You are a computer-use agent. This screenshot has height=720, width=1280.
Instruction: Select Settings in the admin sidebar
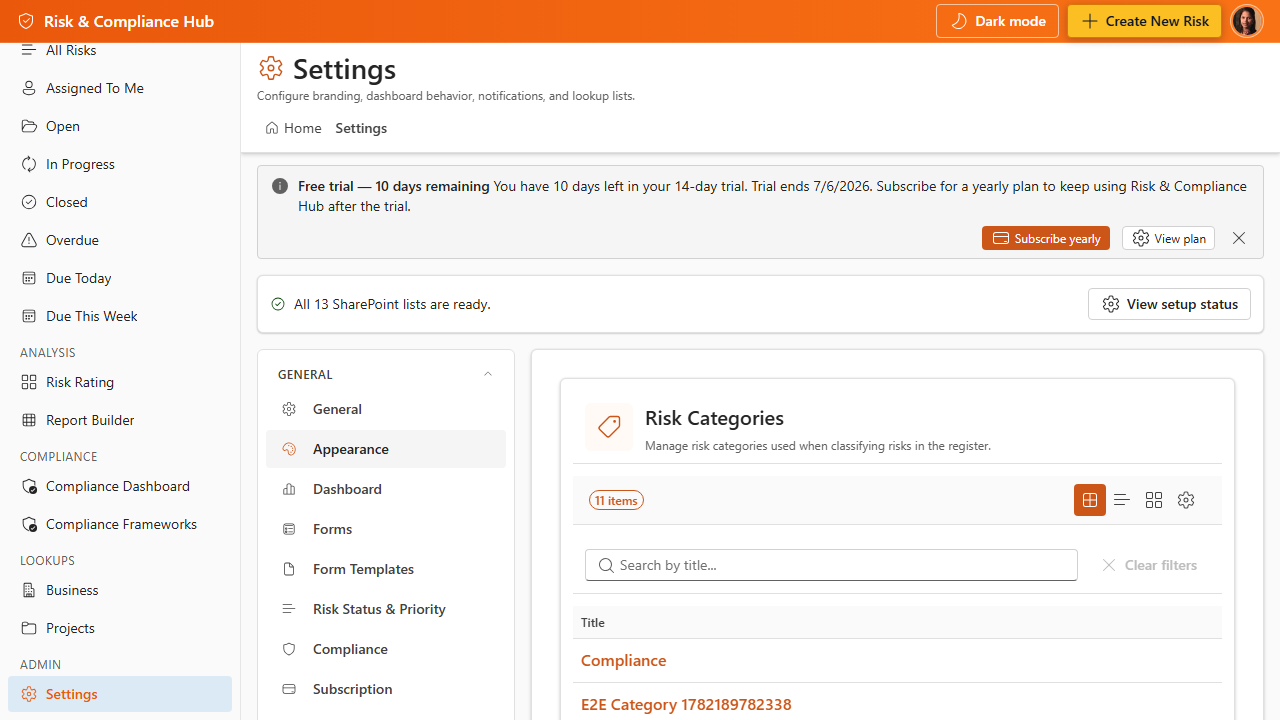[x=120, y=694]
